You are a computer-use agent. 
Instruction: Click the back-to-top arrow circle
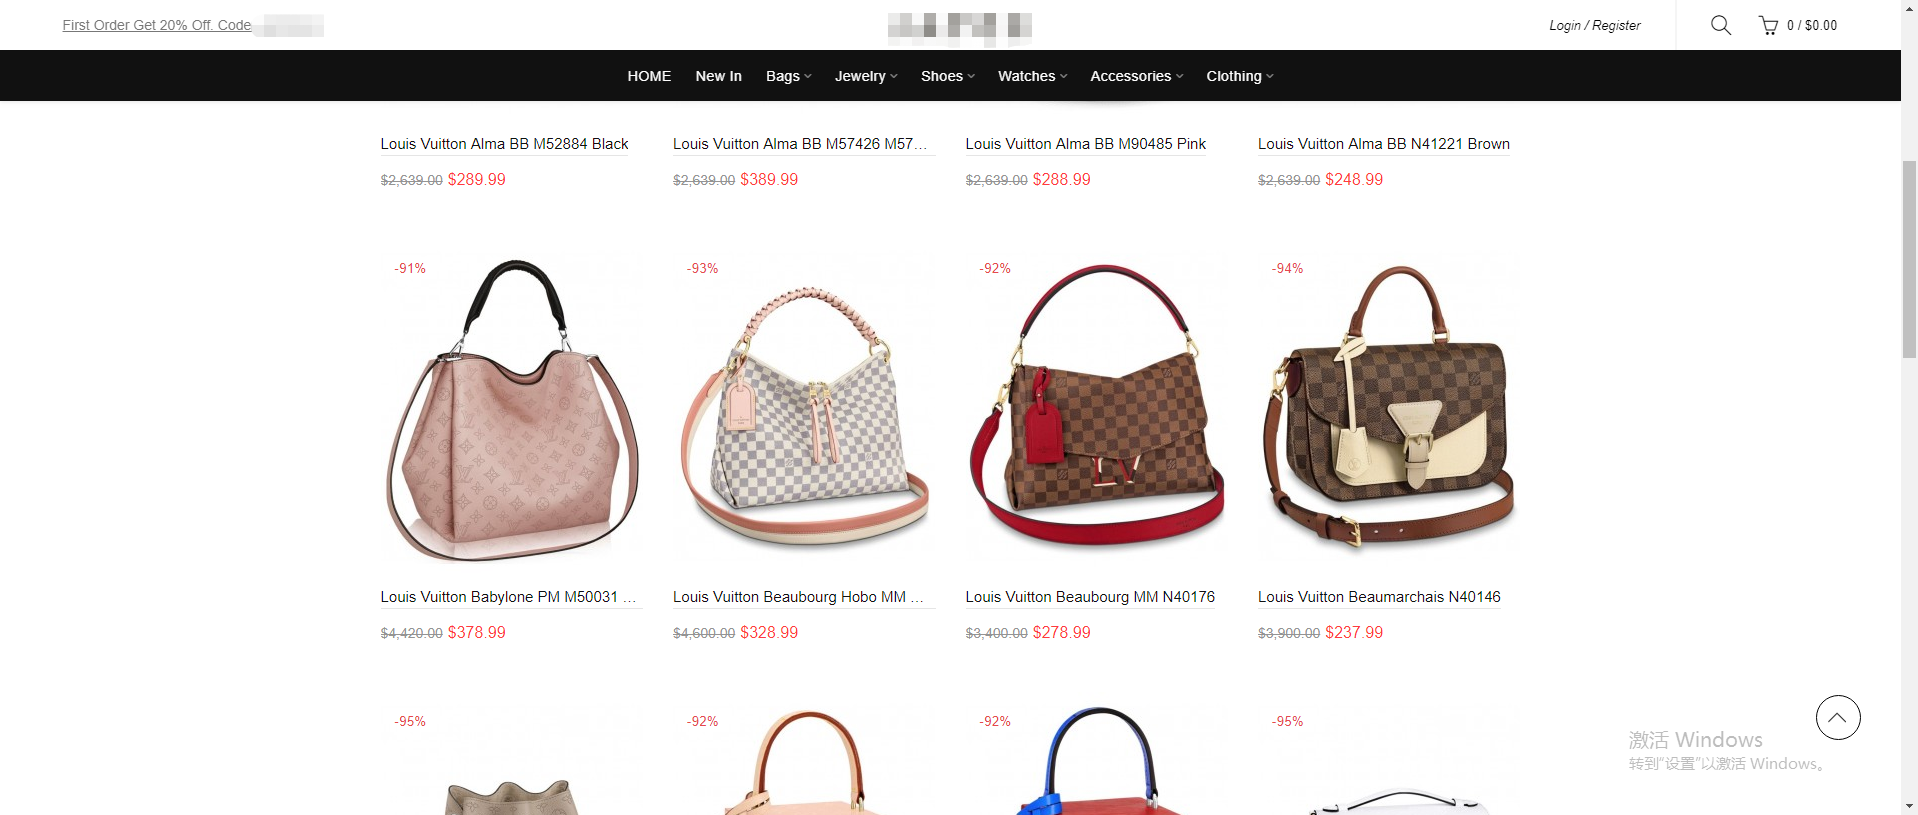(1837, 717)
